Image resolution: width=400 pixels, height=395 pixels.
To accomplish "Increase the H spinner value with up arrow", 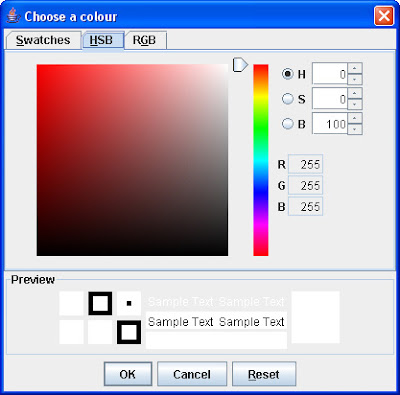I will [355, 68].
